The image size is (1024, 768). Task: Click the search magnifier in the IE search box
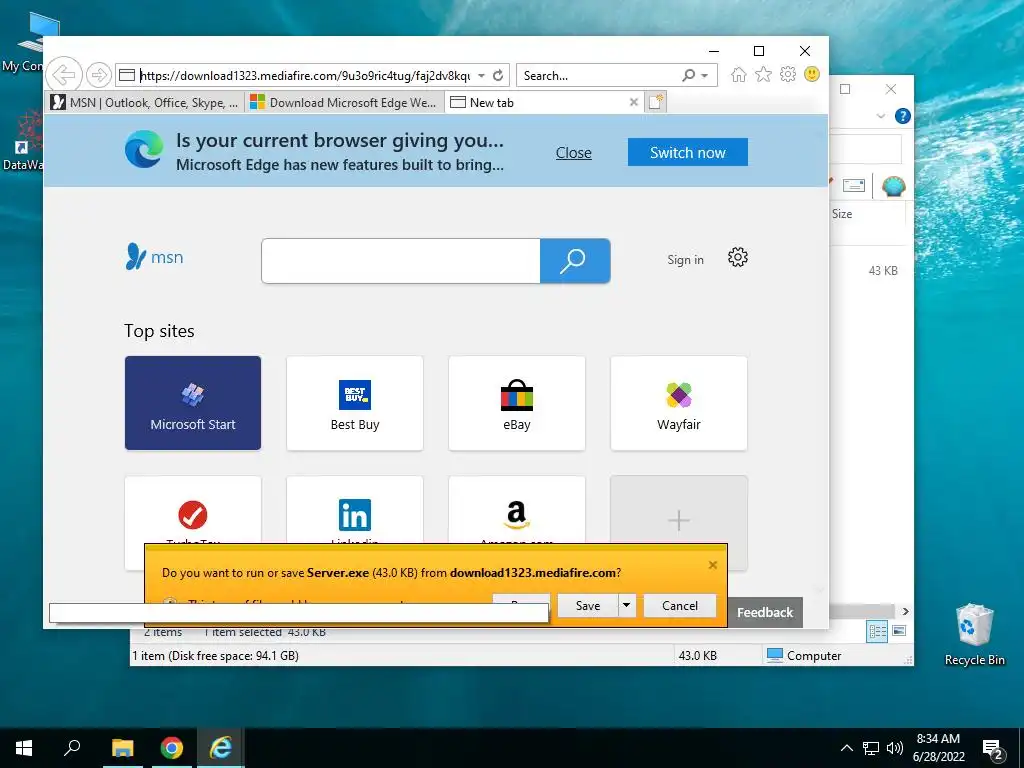point(688,76)
